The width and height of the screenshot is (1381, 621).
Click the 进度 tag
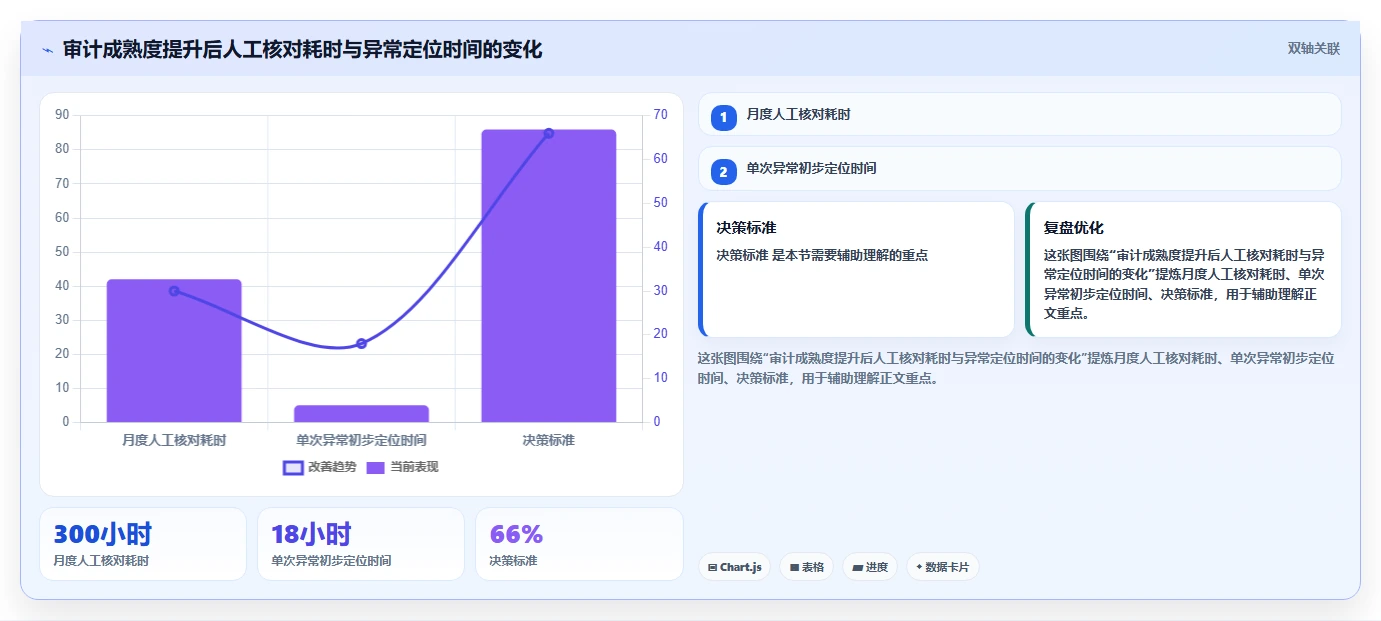point(870,567)
